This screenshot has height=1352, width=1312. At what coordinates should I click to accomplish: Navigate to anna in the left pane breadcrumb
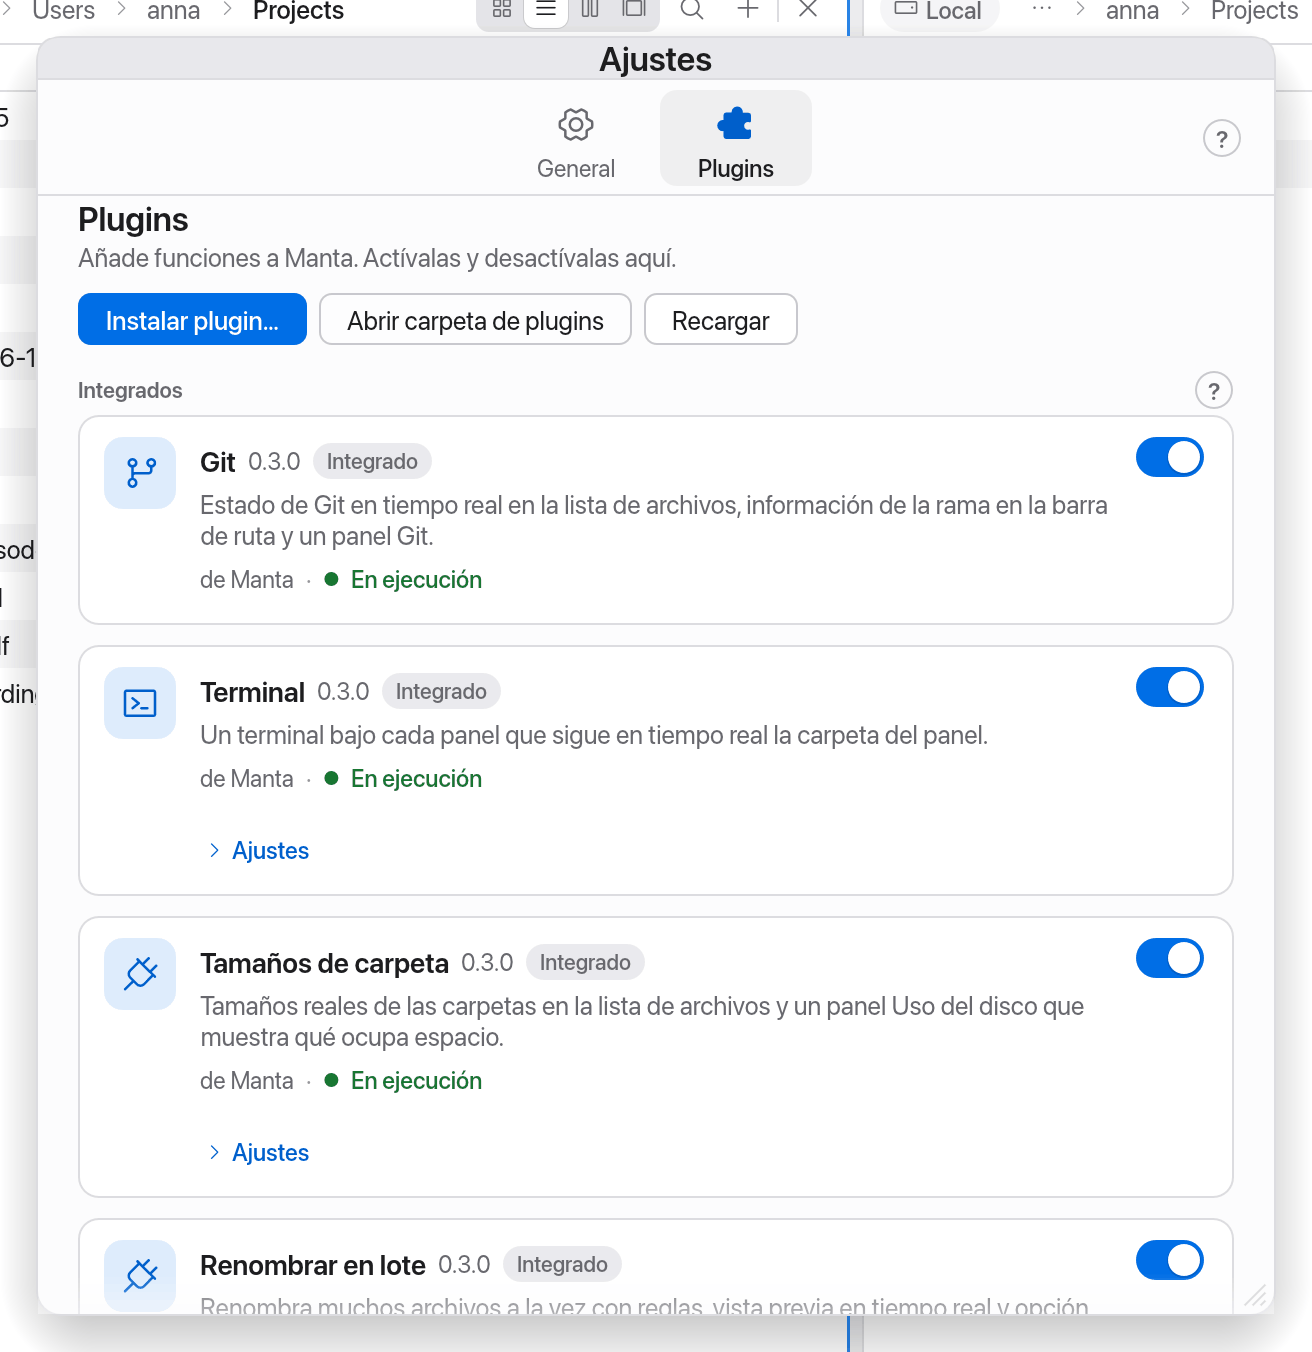pos(174,11)
